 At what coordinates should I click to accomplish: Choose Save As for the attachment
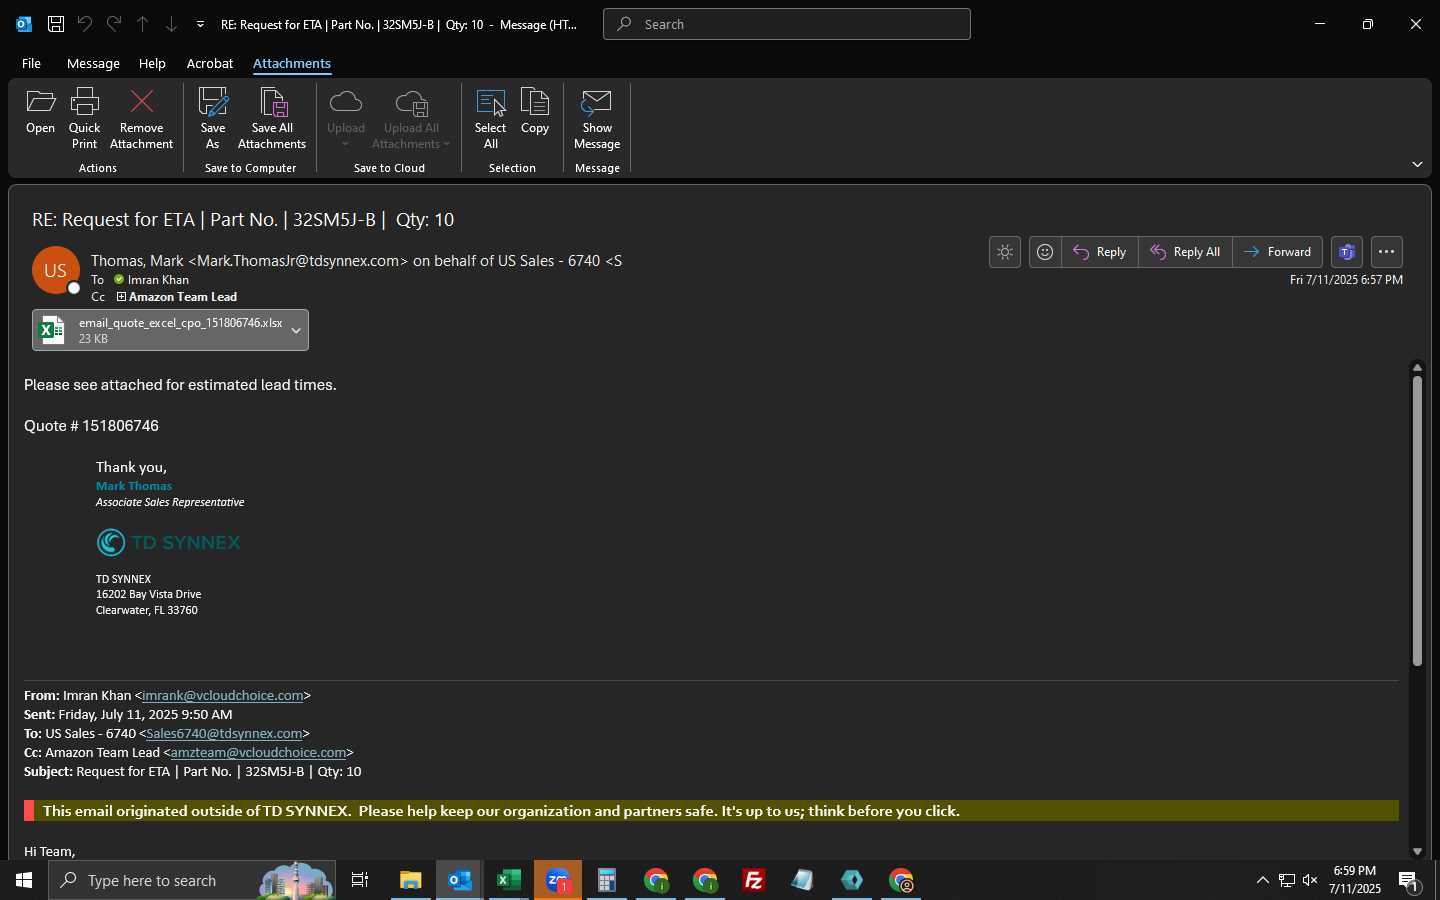tap(213, 119)
